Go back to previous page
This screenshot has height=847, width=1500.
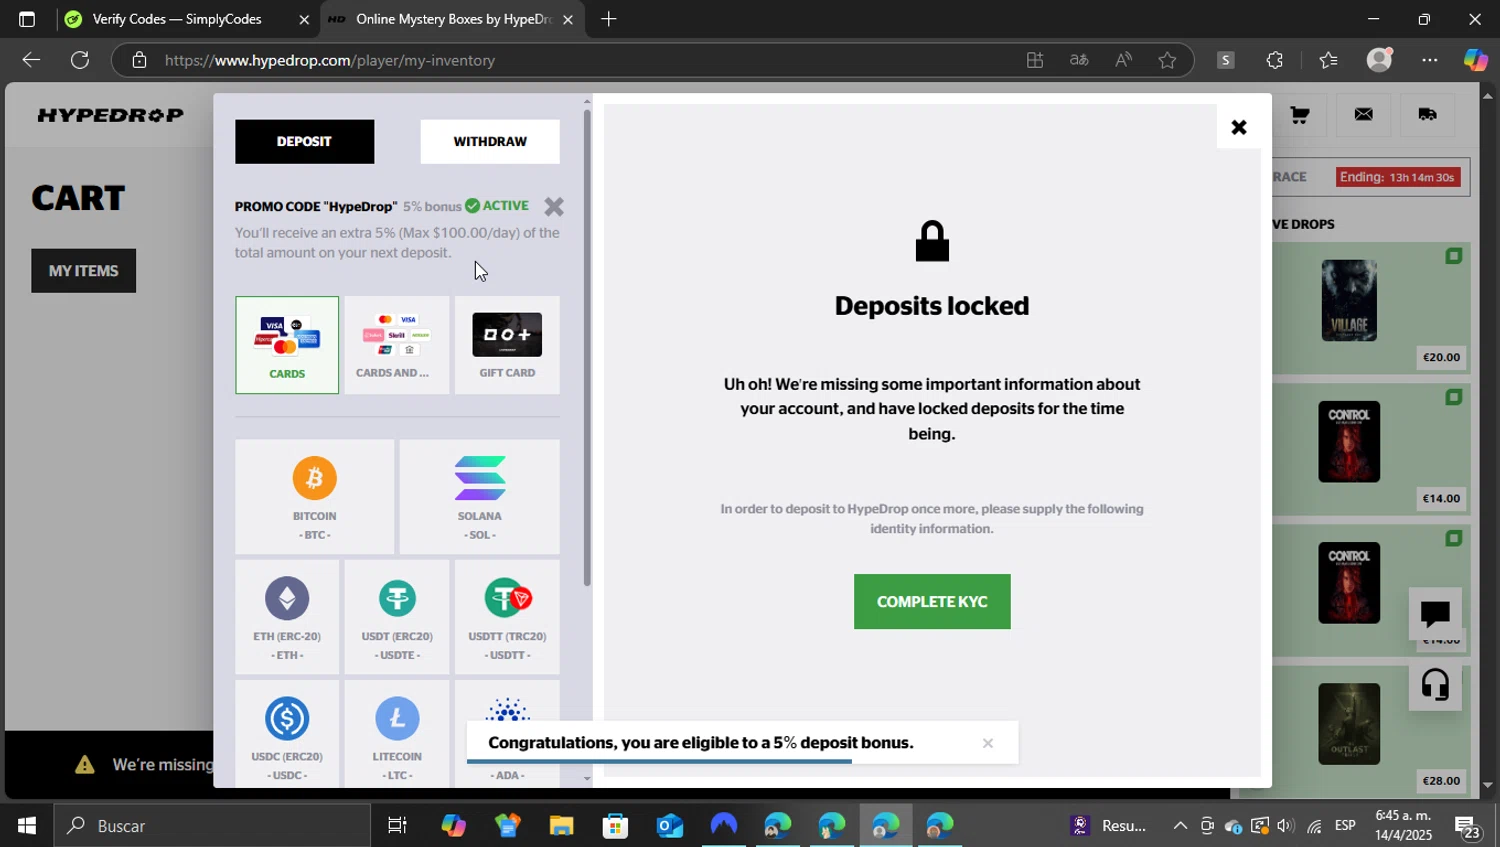click(31, 60)
